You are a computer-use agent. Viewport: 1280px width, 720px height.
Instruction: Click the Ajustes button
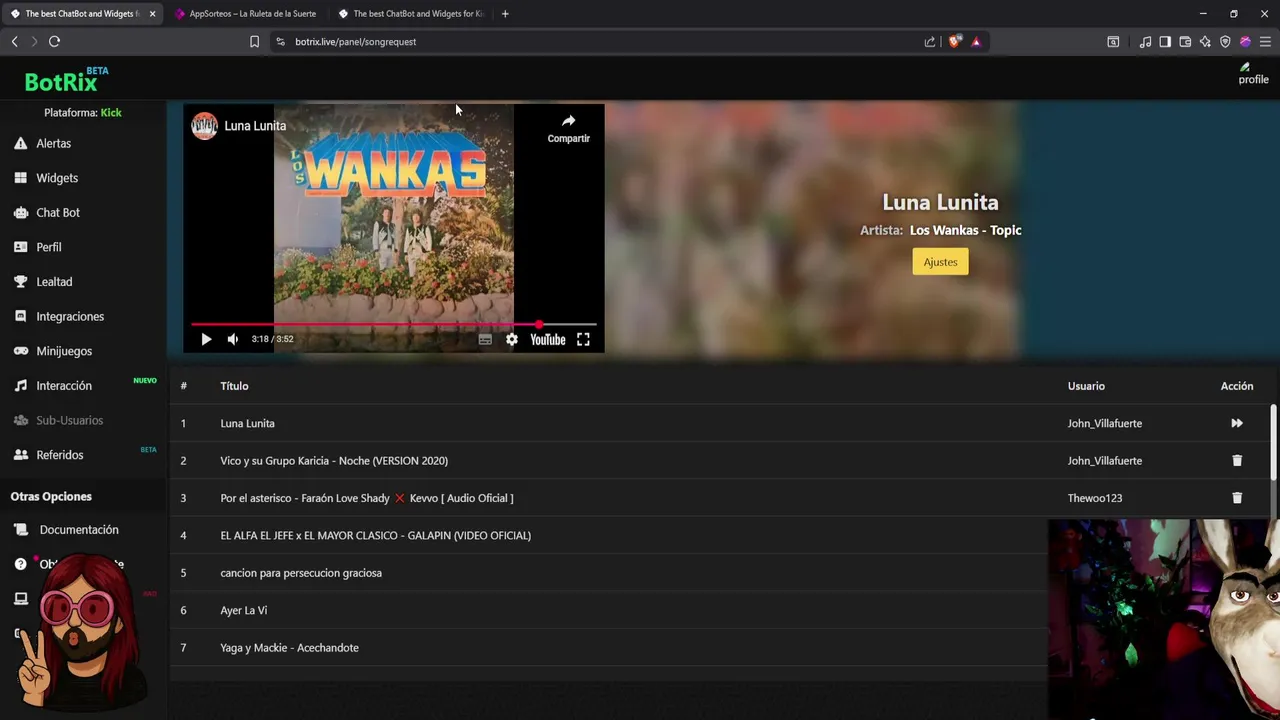click(x=940, y=262)
